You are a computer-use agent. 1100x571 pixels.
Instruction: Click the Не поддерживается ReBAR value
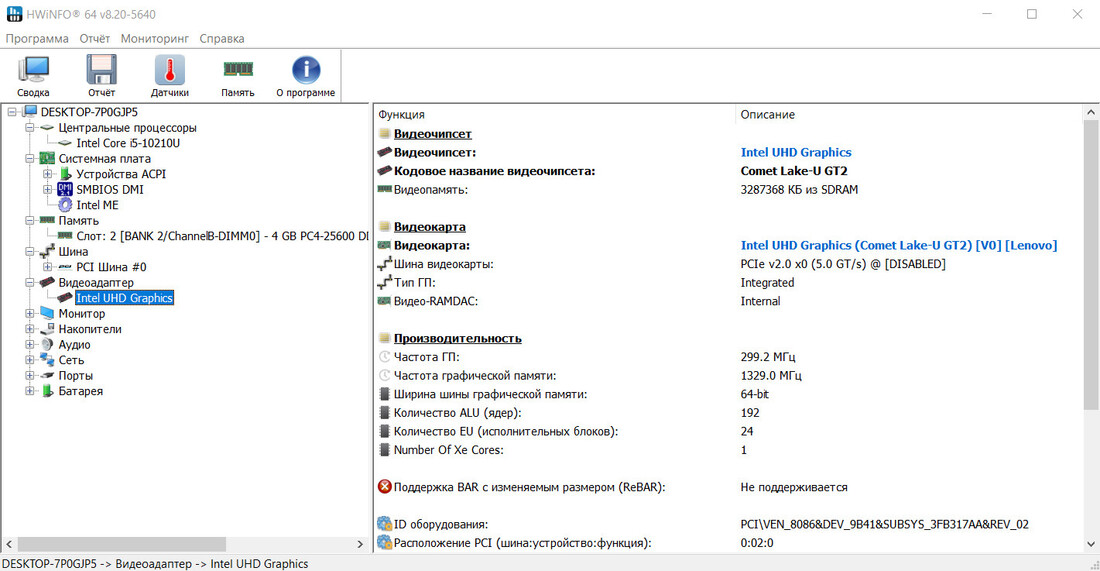(x=793, y=487)
